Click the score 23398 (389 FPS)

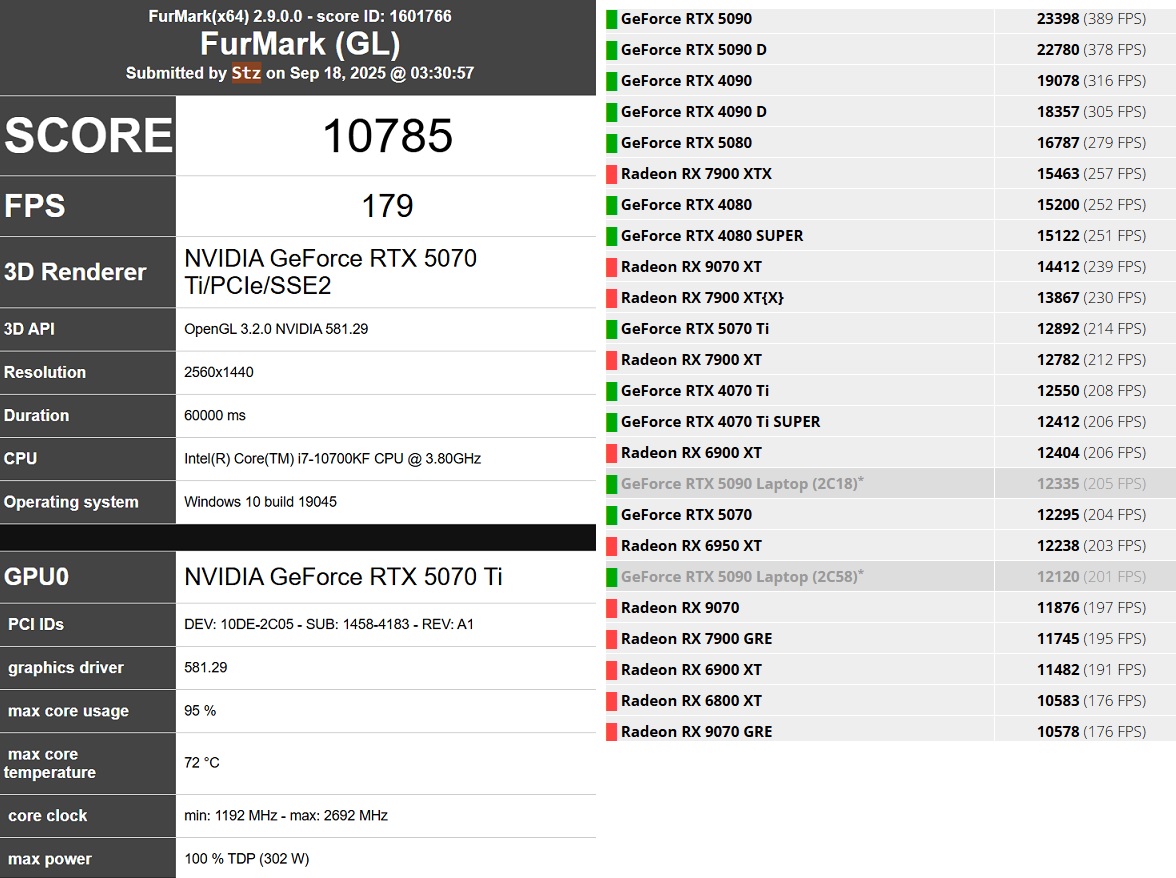(1091, 19)
